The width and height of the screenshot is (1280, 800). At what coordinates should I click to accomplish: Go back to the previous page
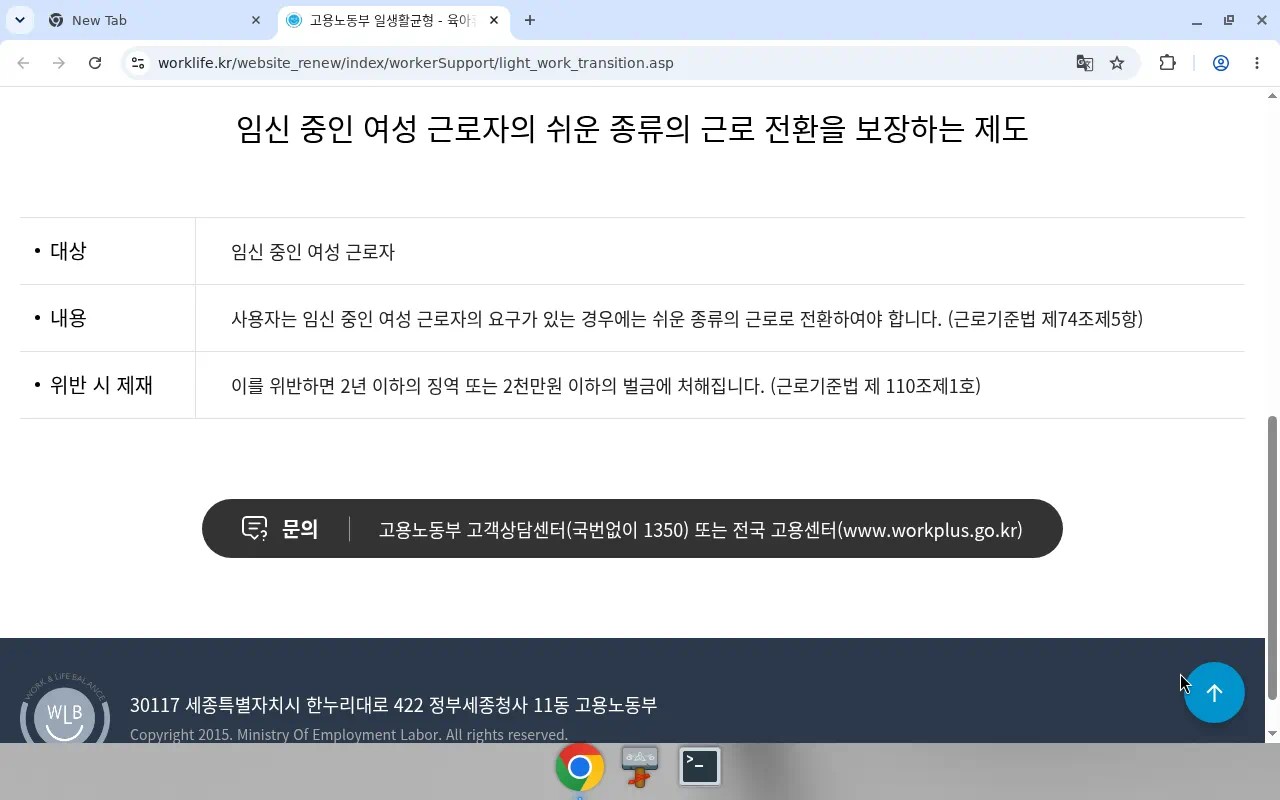[23, 63]
